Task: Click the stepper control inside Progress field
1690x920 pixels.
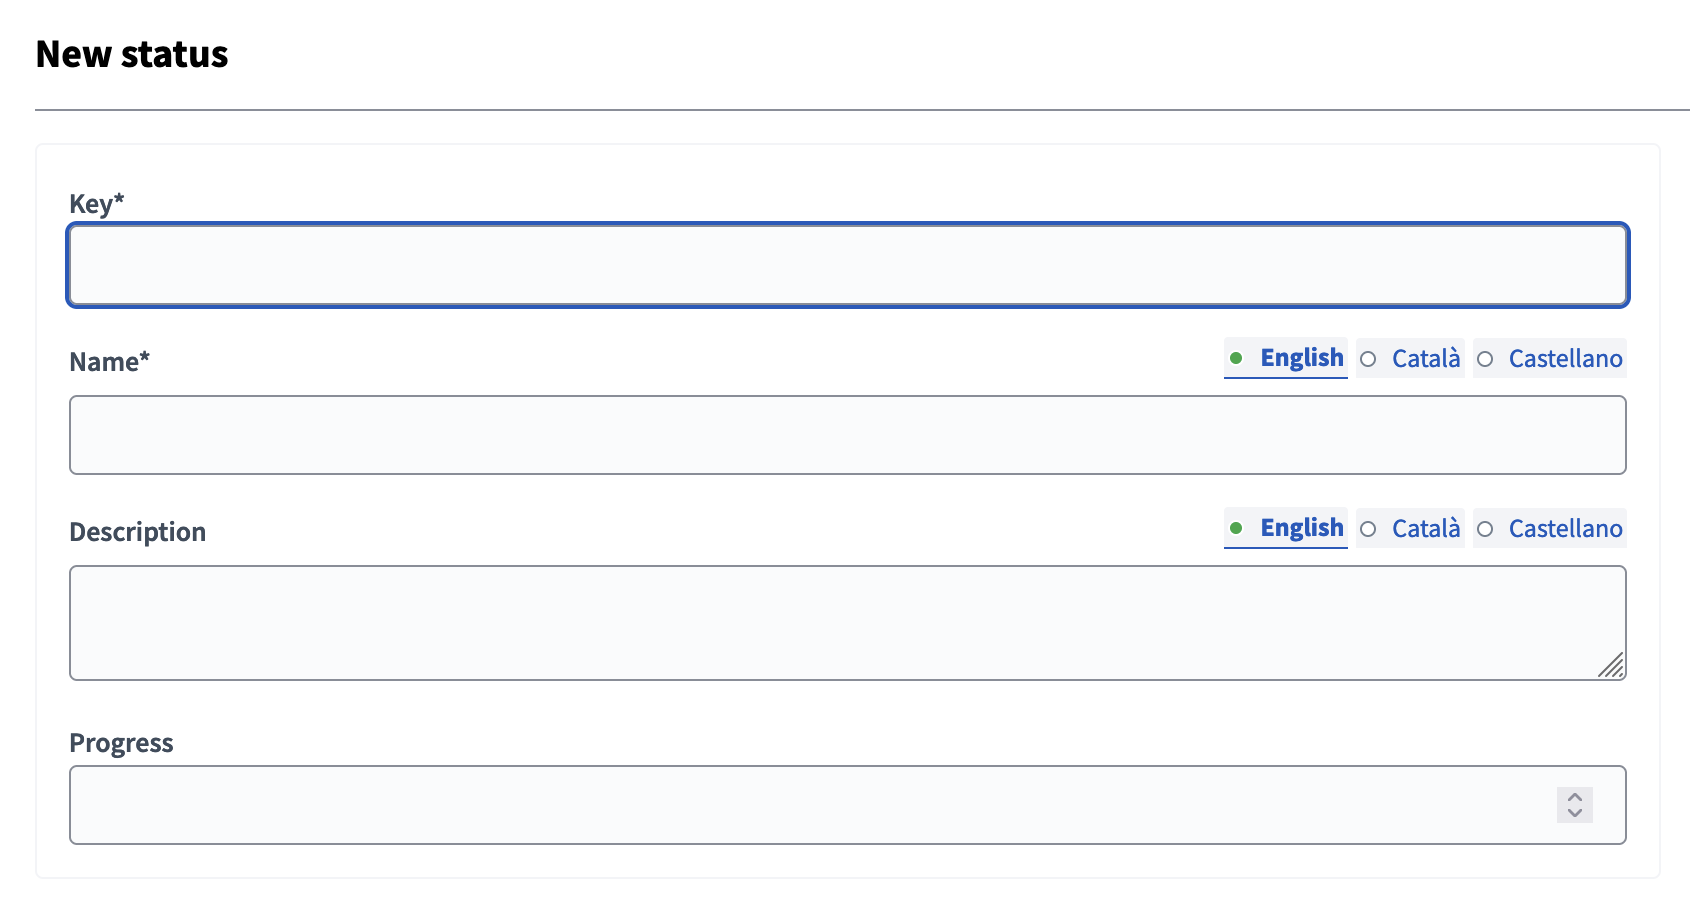Action: click(x=1573, y=804)
